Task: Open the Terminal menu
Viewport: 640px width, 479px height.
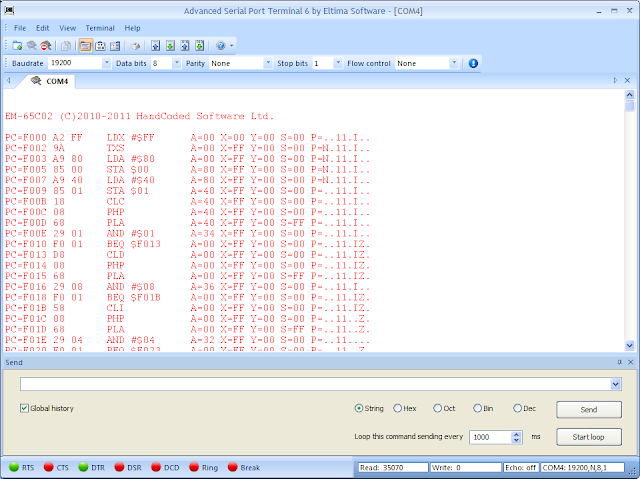Action: pyautogui.click(x=100, y=28)
